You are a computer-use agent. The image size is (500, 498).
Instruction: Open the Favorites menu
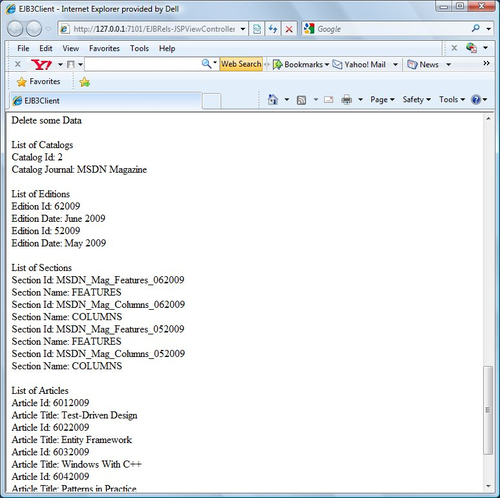click(104, 48)
